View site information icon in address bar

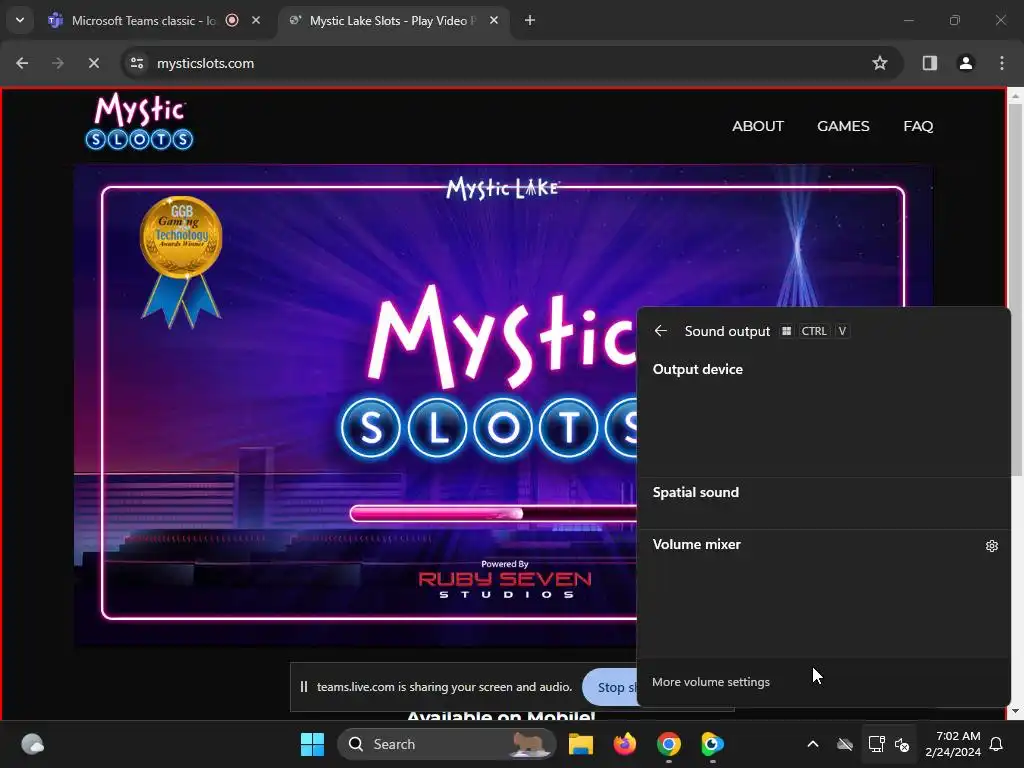[x=137, y=63]
